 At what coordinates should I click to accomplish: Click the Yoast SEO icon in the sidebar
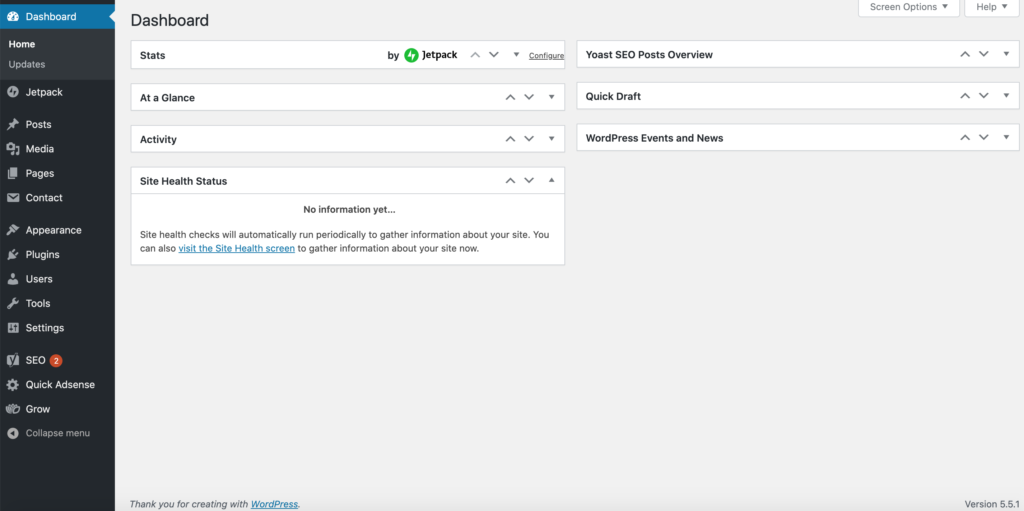(12, 360)
